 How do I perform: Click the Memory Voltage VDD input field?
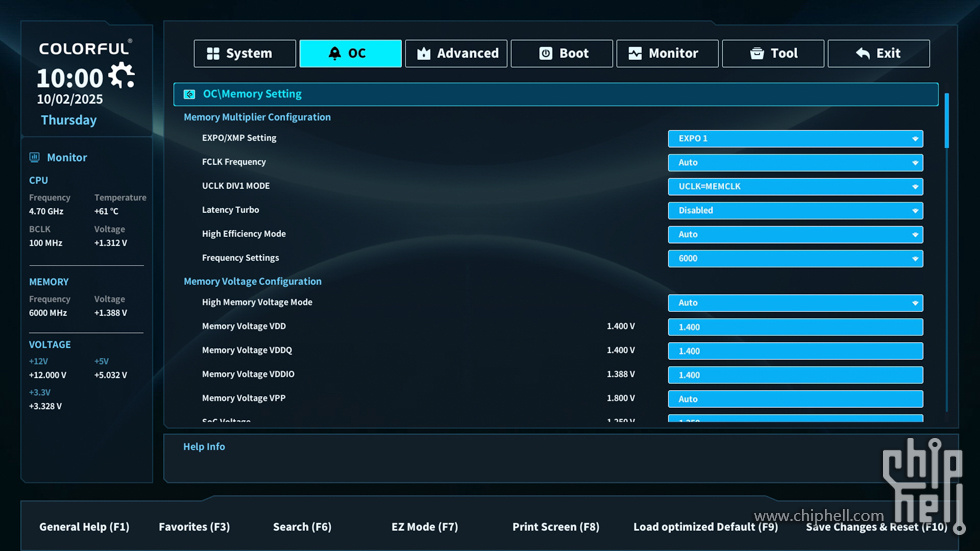tap(795, 327)
